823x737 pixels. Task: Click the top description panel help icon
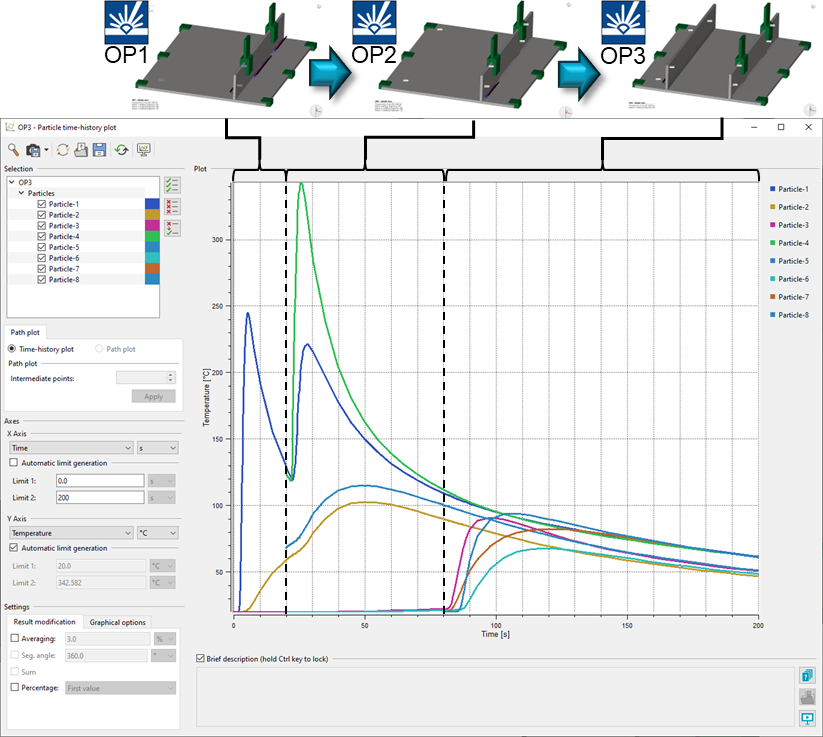point(807,675)
